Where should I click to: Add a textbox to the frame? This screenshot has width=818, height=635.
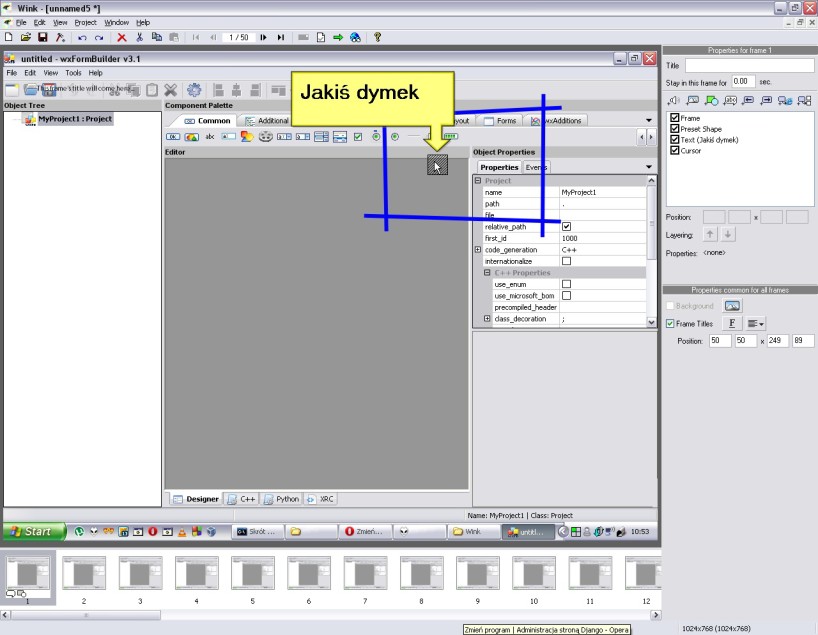(730, 100)
